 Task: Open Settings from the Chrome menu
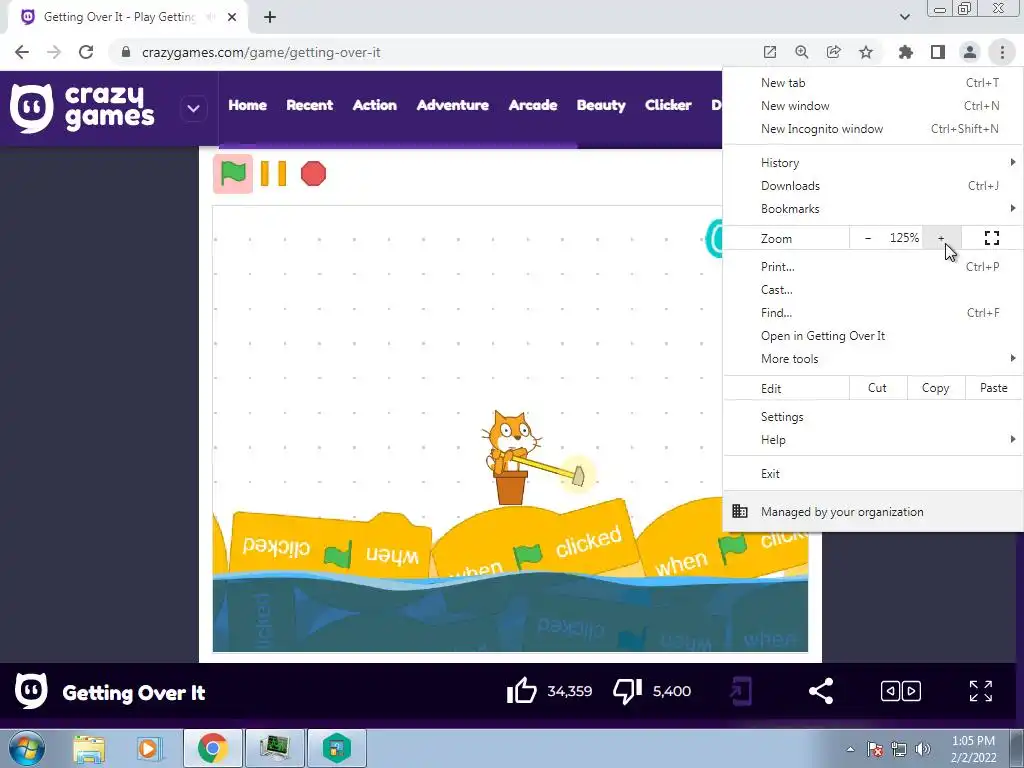point(873,417)
